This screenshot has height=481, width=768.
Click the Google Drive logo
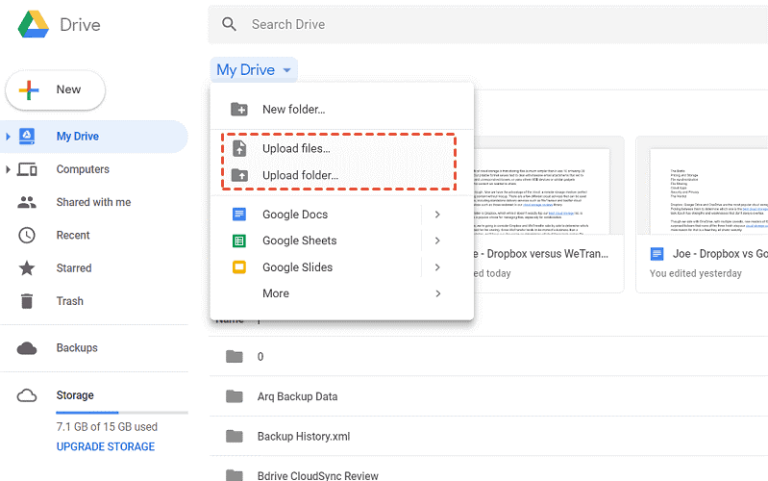point(33,24)
